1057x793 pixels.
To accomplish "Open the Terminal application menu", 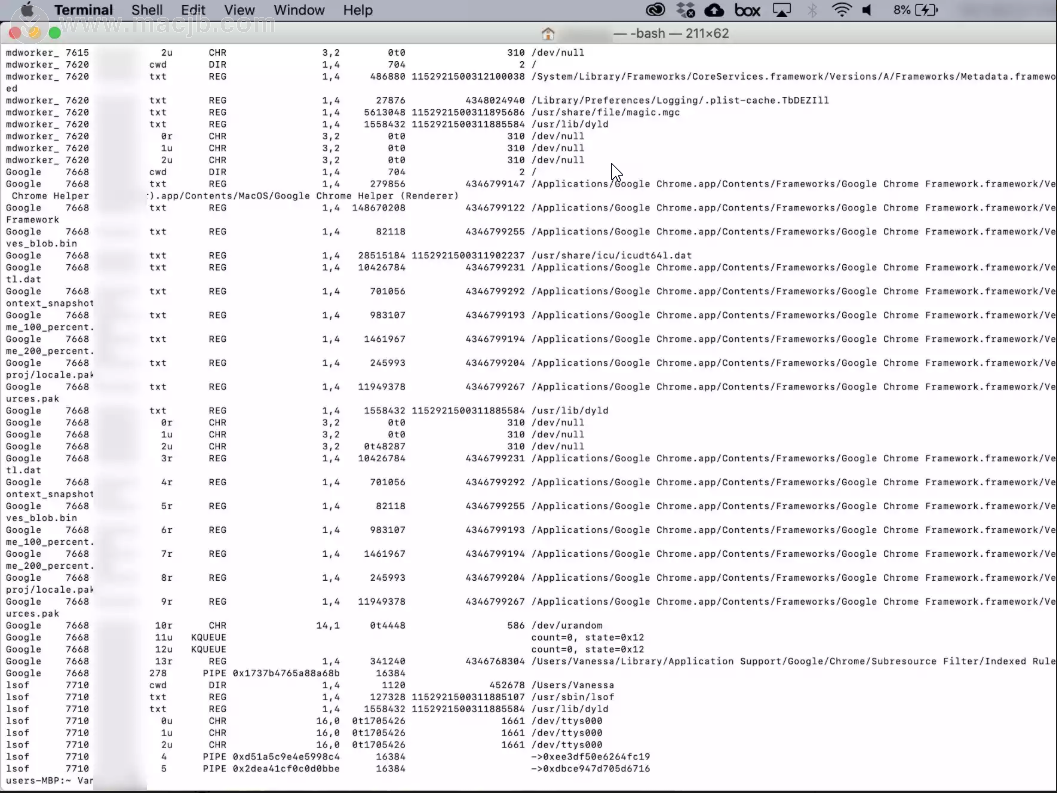I will tap(84, 10).
